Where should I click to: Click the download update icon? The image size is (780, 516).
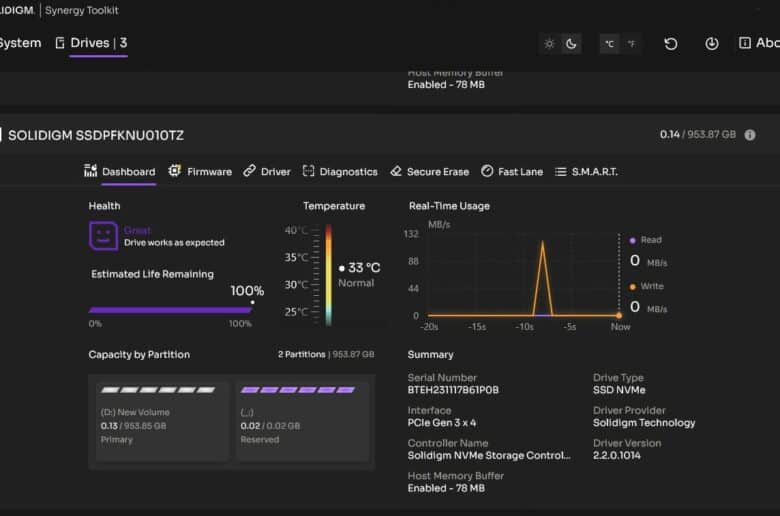[712, 44]
